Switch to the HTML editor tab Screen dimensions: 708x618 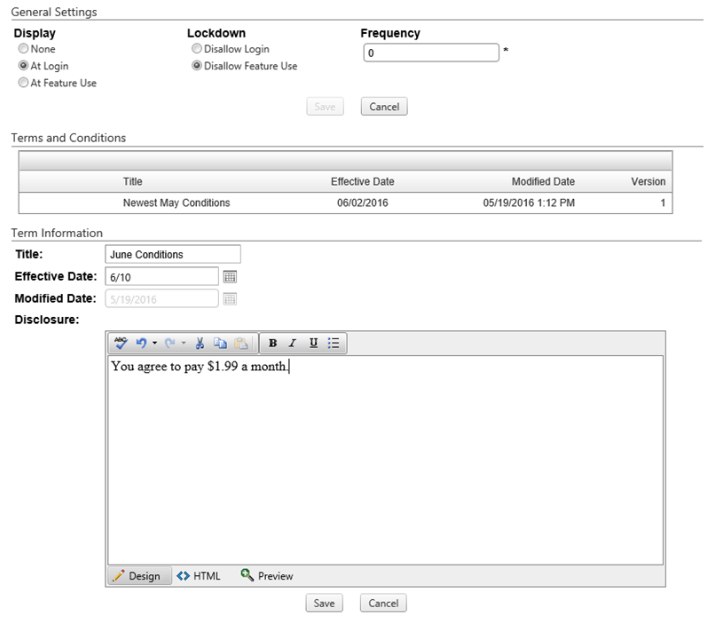coord(198,576)
